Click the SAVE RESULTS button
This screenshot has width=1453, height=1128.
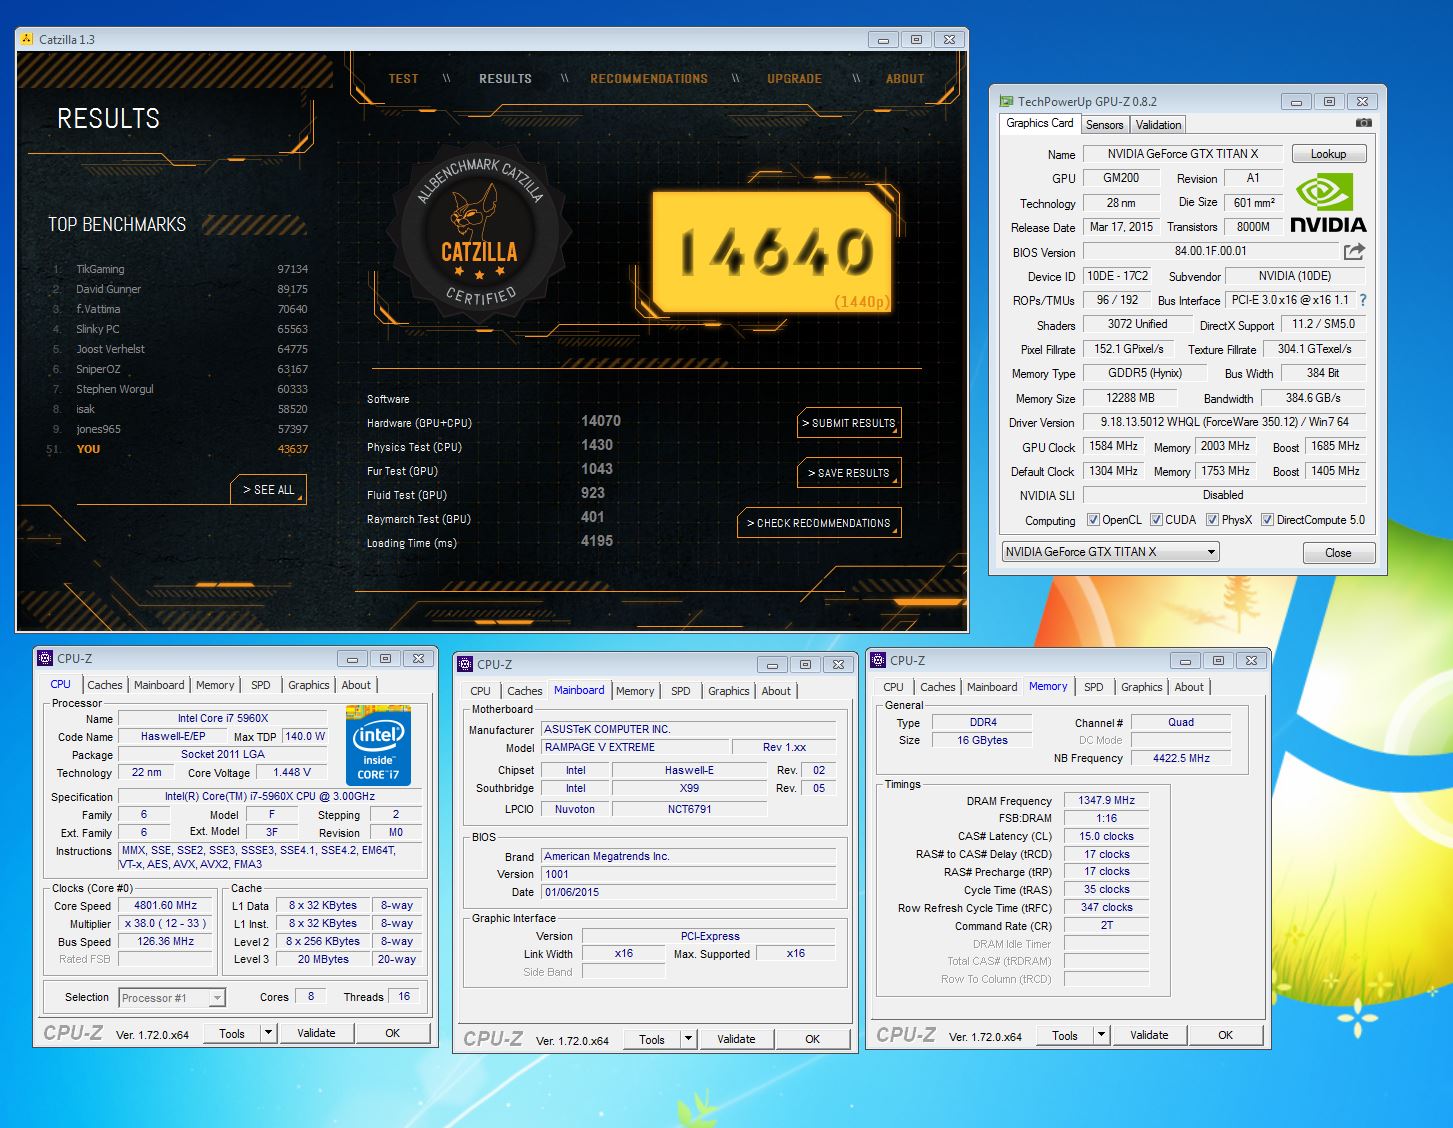click(849, 473)
